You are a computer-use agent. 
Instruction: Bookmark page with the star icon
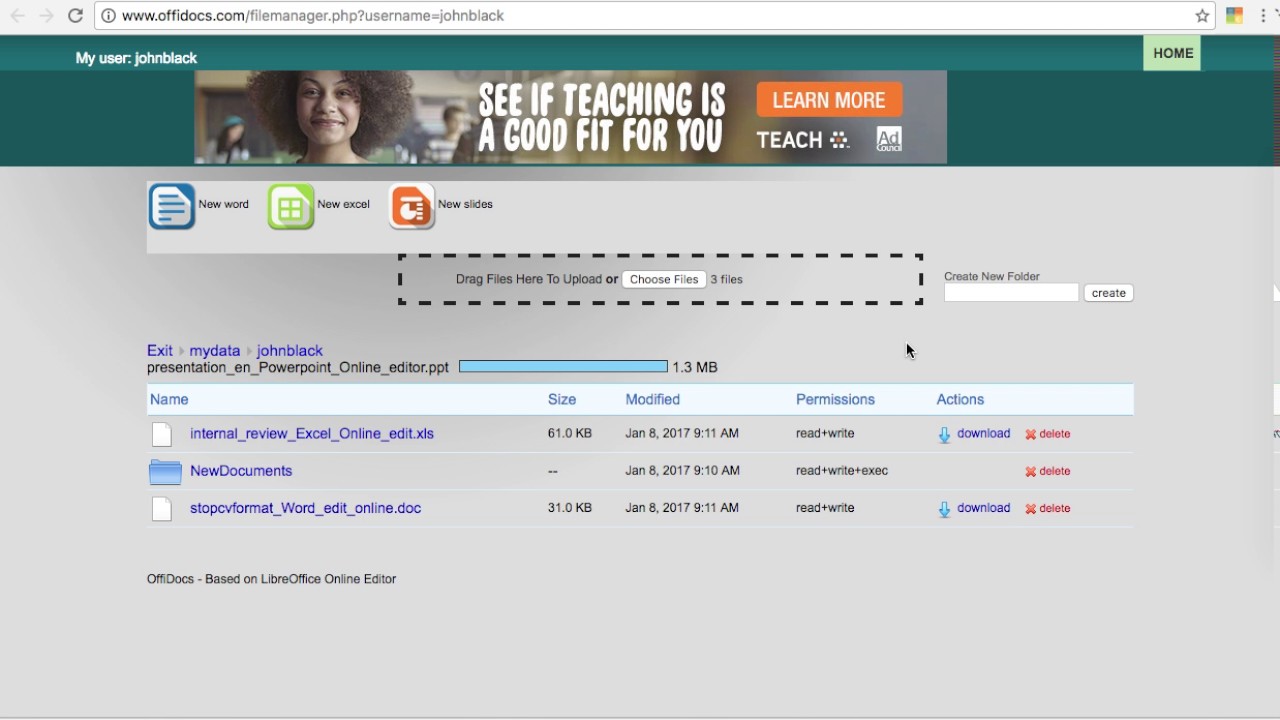1202,16
